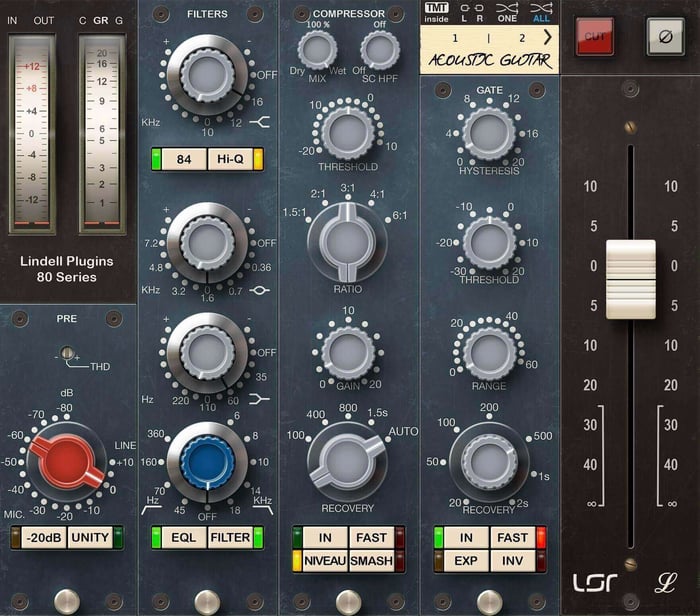Click the COMPRESSOR module bottom bypass button
Viewport: 700px width, 616px height.
click(348, 601)
